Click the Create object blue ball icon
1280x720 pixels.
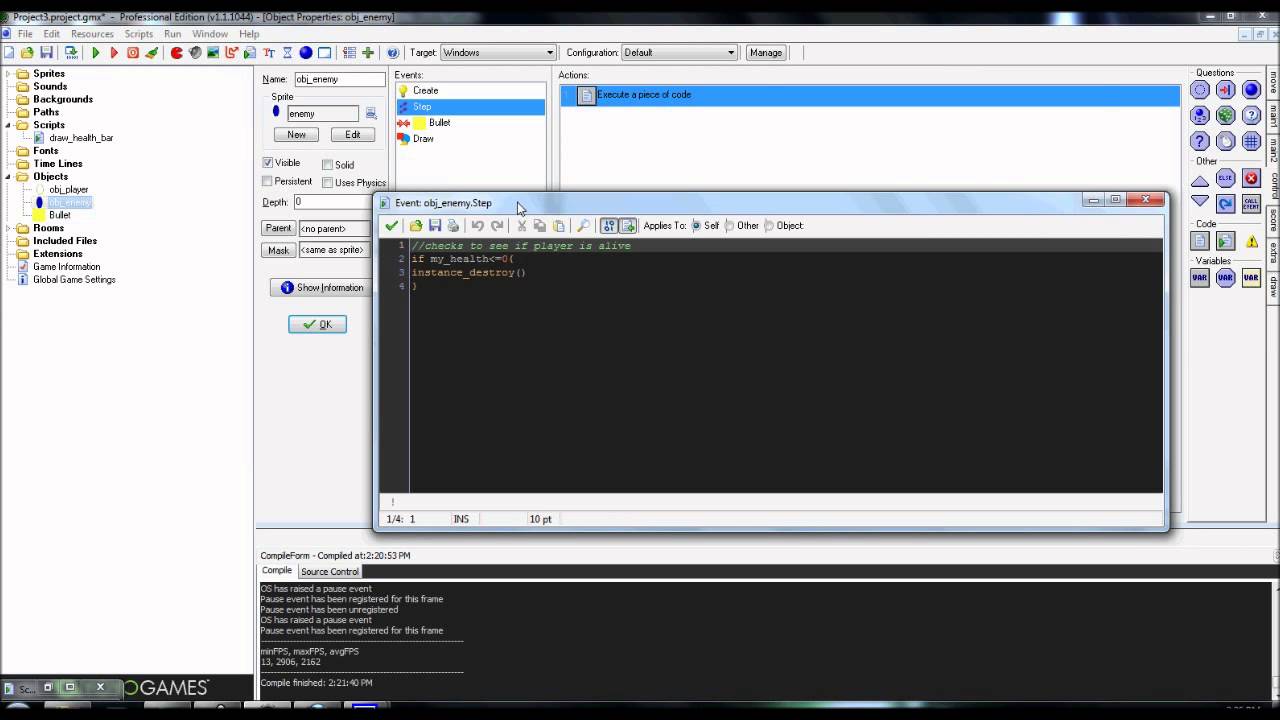tap(306, 53)
